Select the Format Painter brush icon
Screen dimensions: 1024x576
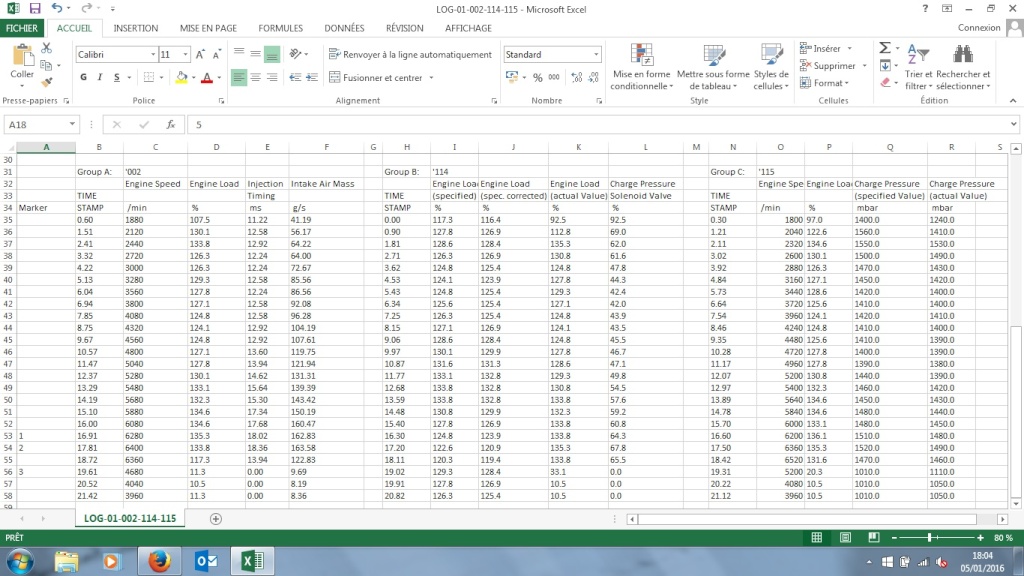[47, 81]
